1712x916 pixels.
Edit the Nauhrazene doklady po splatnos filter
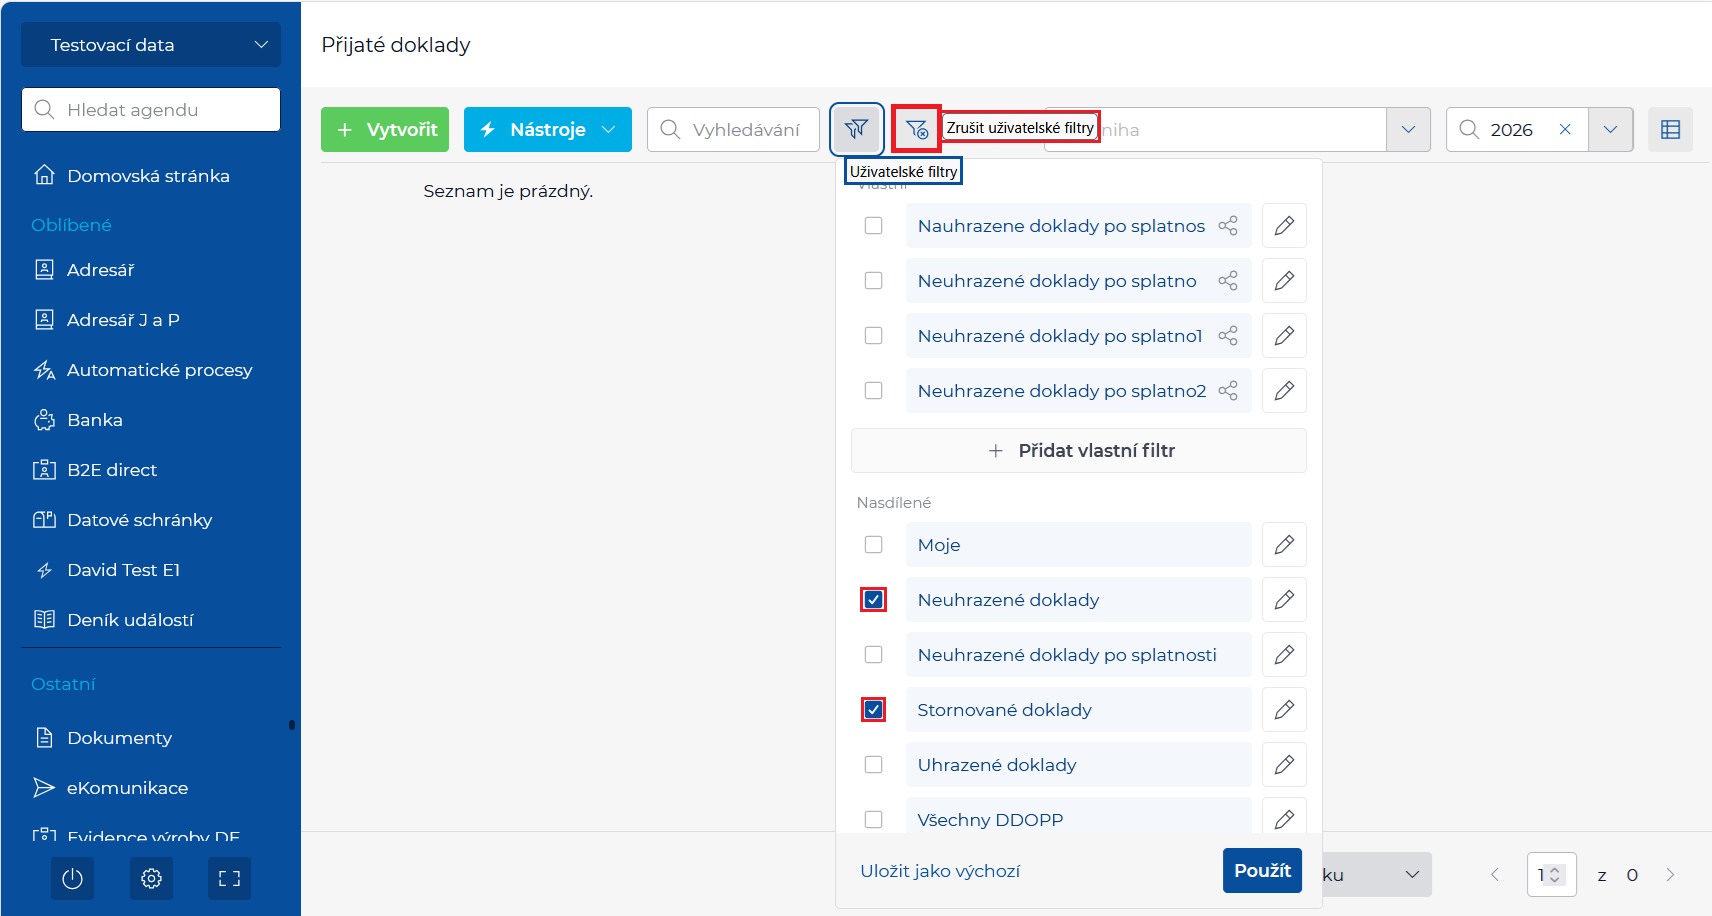[1284, 226]
